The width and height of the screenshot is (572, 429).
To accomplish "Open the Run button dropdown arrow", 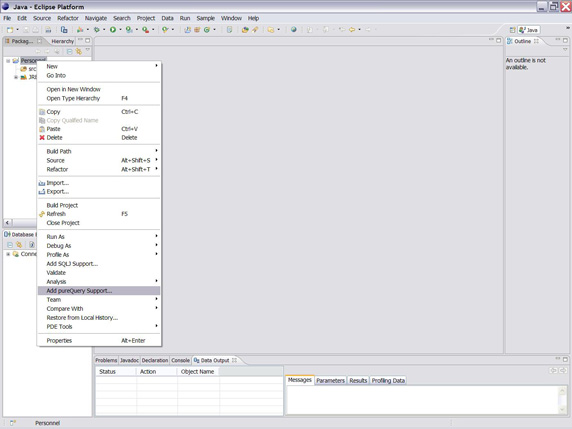I will click(120, 30).
